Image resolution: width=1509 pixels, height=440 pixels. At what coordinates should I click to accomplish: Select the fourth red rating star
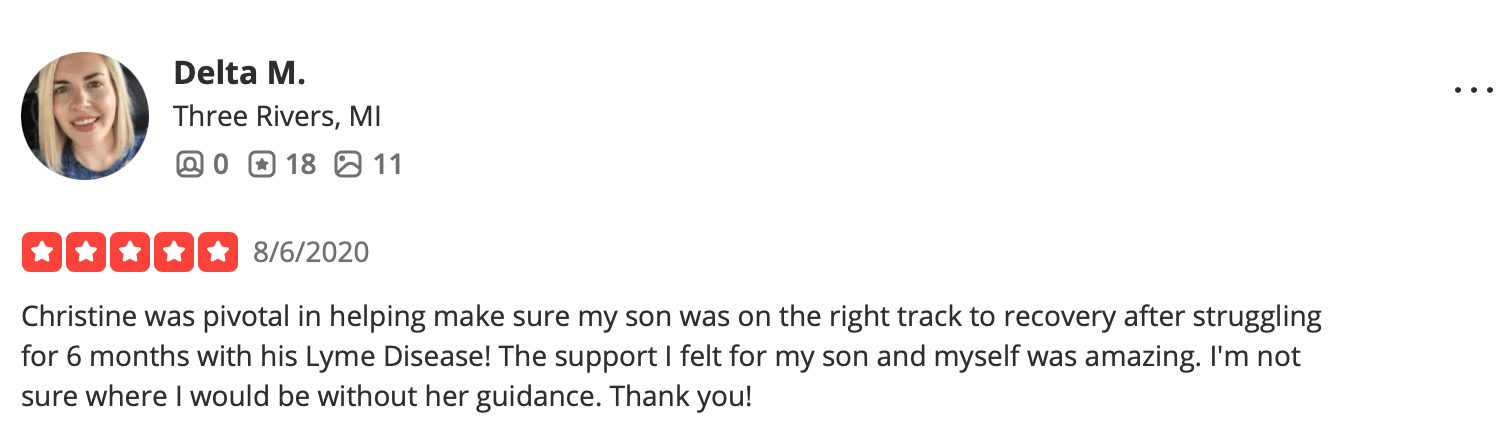coord(174,252)
